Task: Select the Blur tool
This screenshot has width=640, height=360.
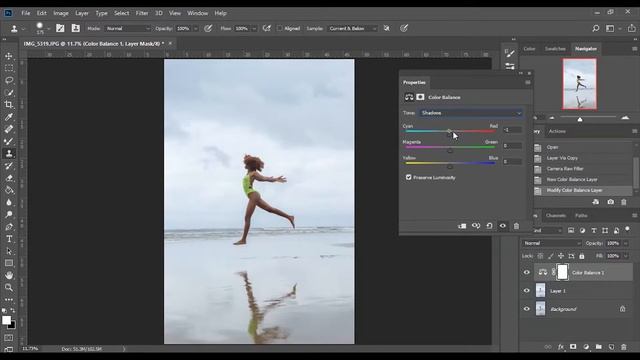Action: click(9, 202)
